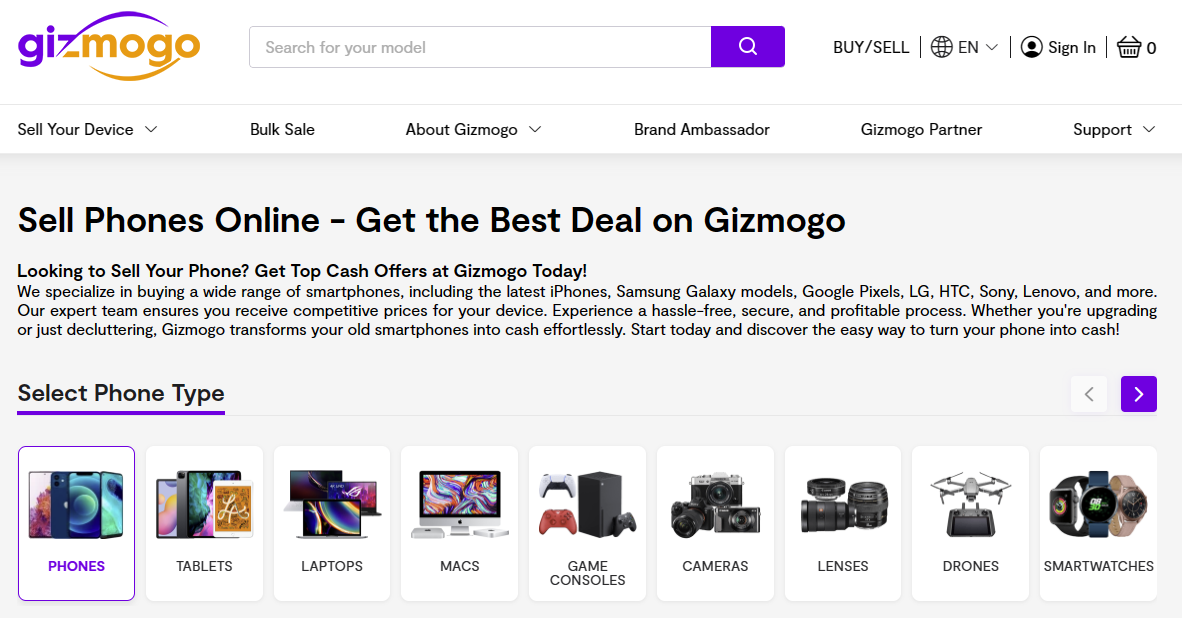Open the Bulk Sale menu item

coord(282,129)
